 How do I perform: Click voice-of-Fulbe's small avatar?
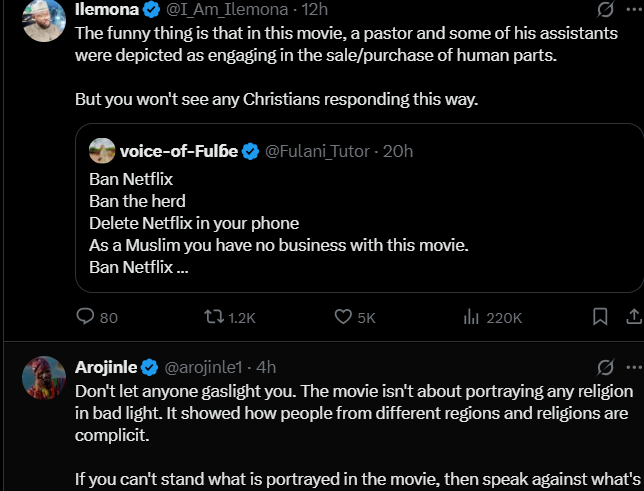101,151
